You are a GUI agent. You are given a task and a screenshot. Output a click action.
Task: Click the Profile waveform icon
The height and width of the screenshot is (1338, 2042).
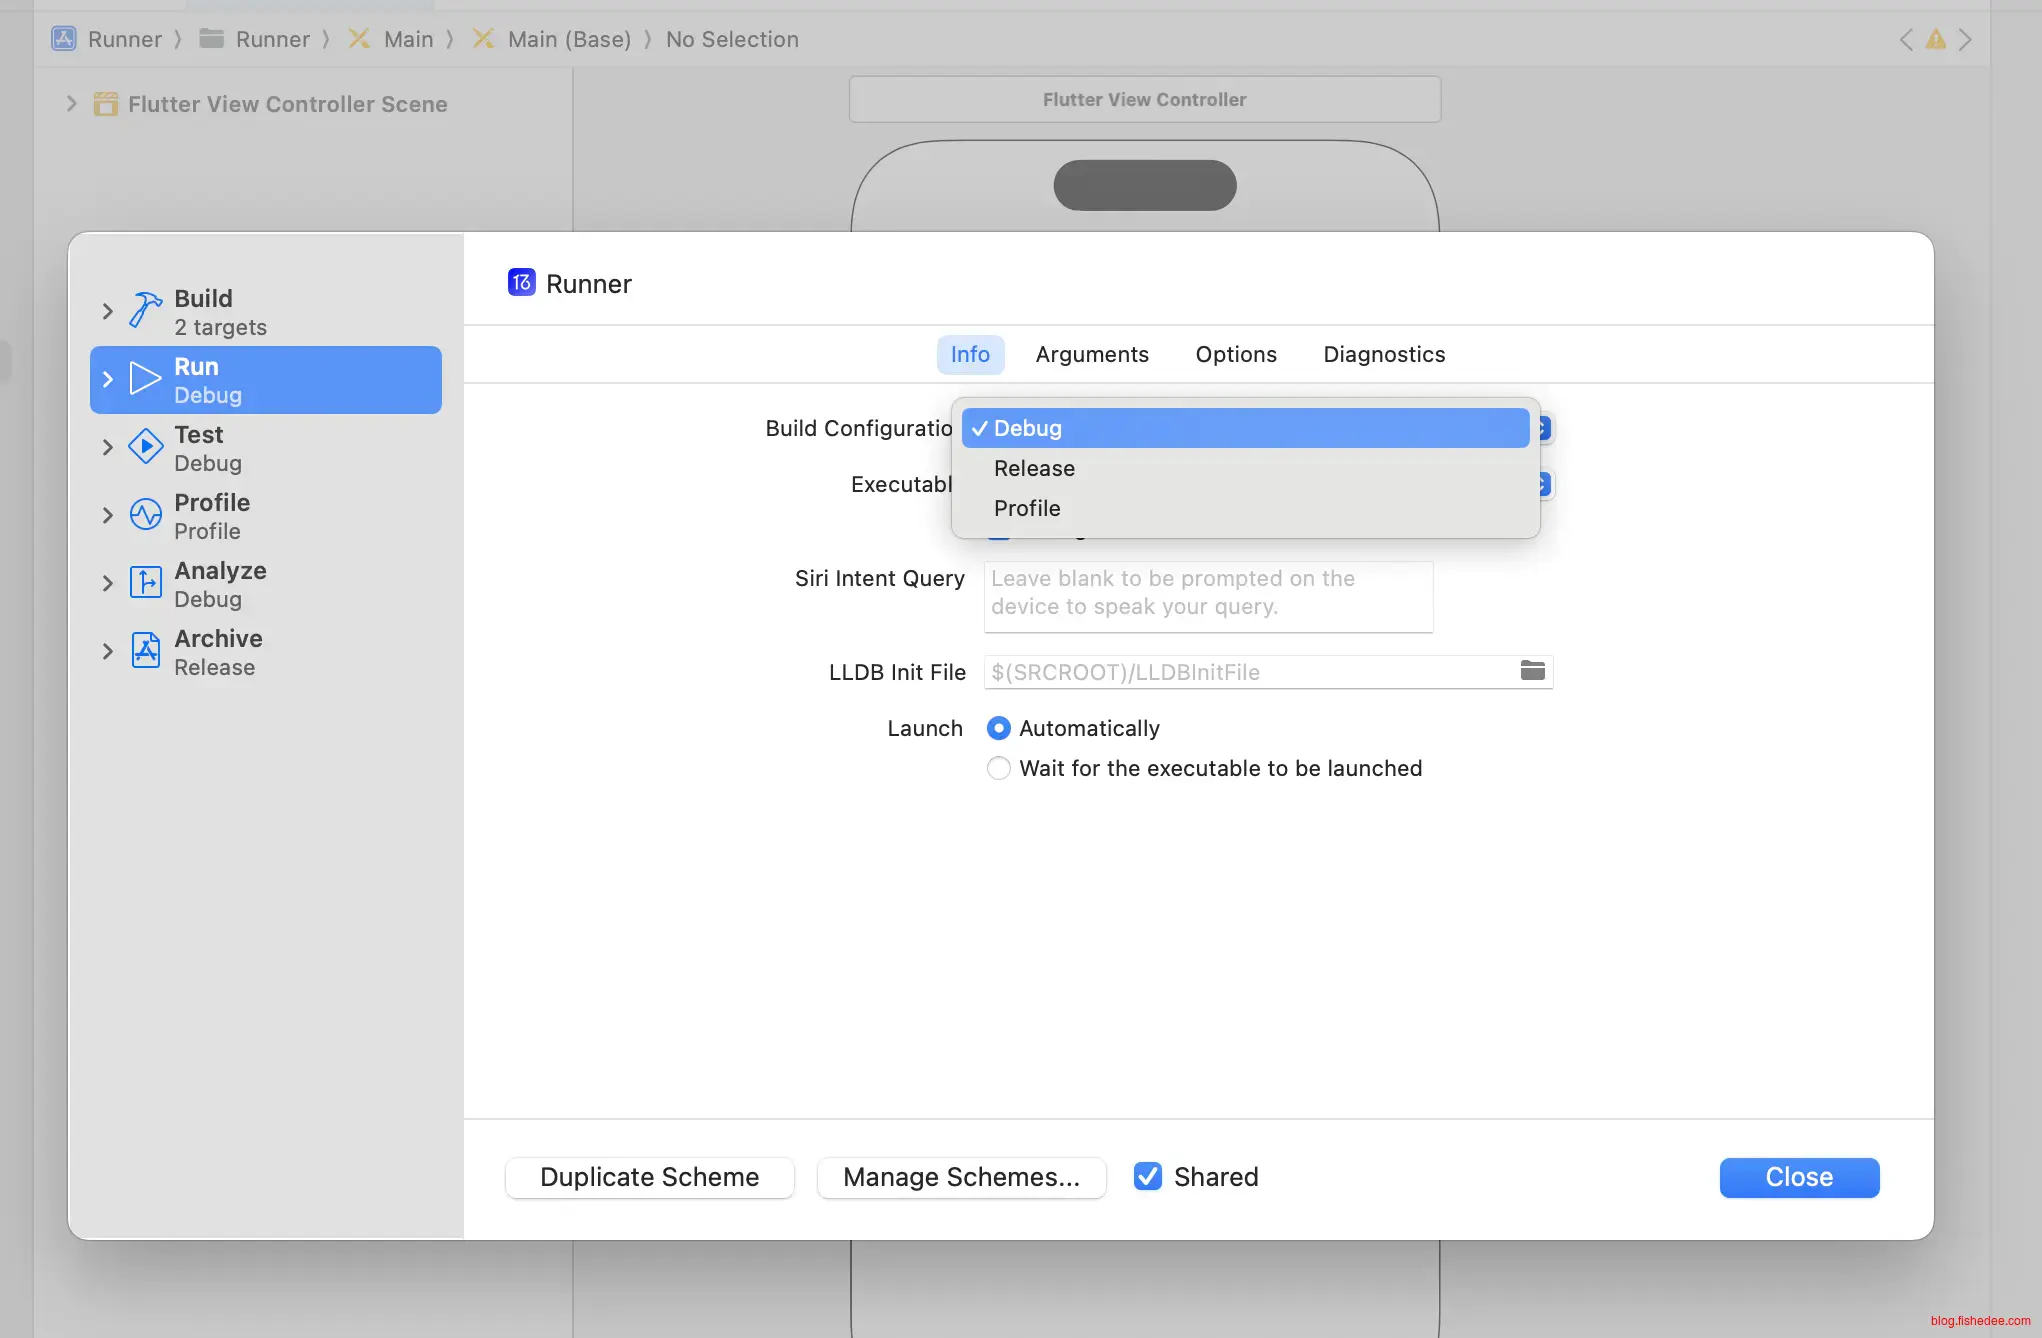click(145, 515)
